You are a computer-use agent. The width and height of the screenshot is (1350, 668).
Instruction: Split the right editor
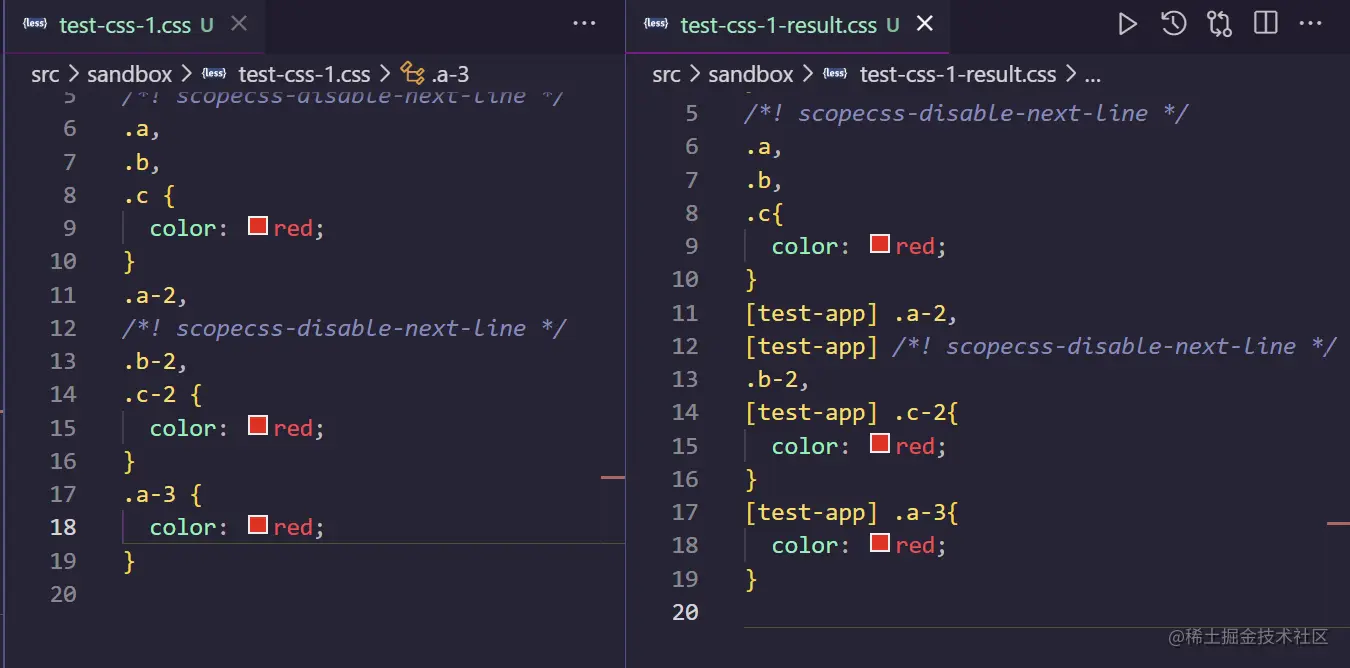pyautogui.click(x=1266, y=24)
